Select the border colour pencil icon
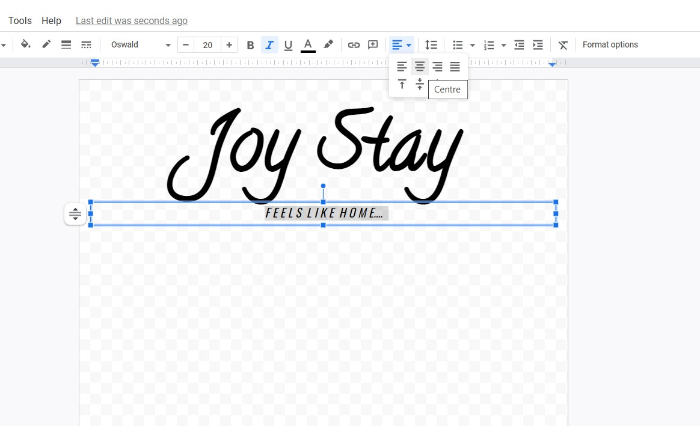 (46, 45)
